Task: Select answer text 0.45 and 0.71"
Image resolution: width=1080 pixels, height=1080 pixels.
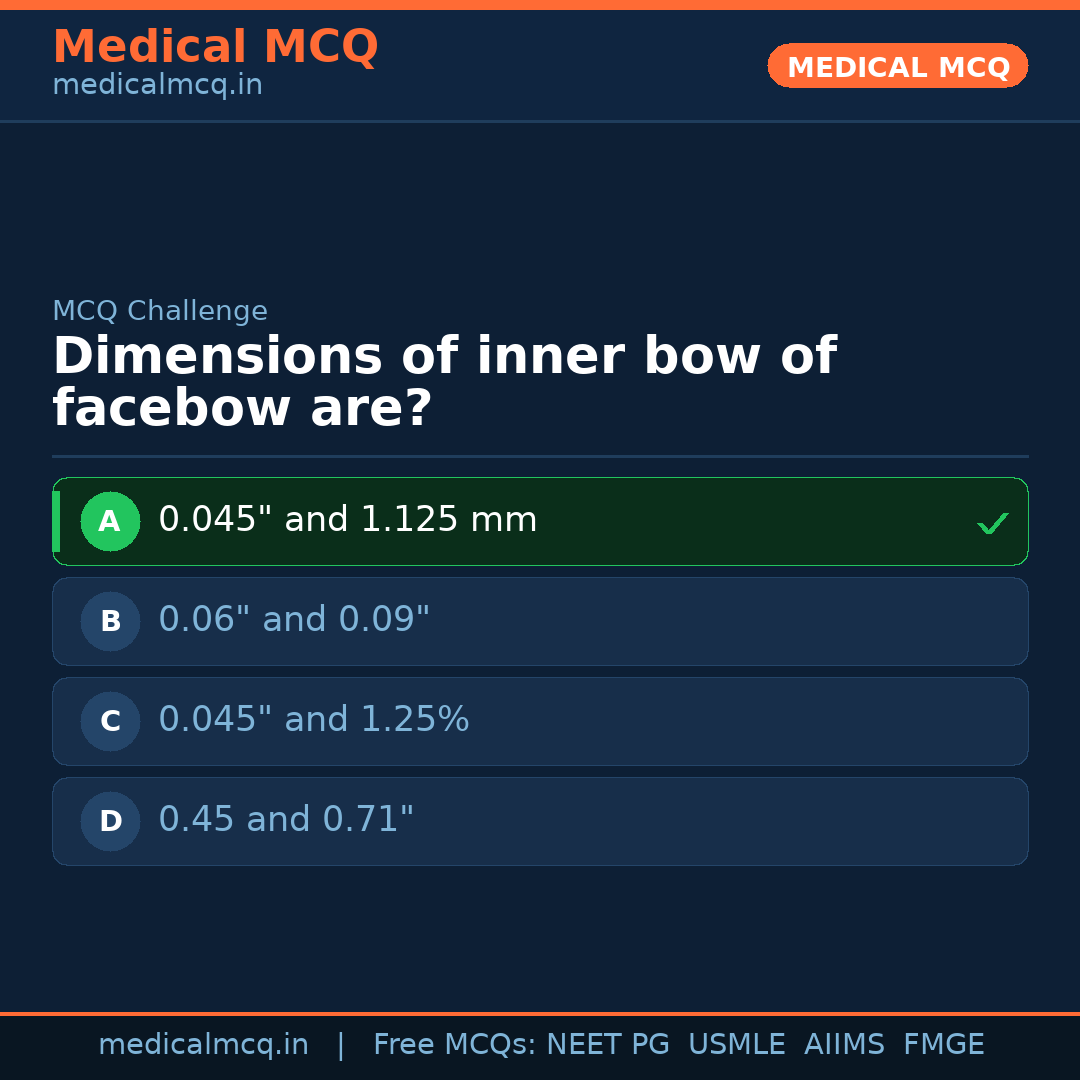Action: [286, 820]
